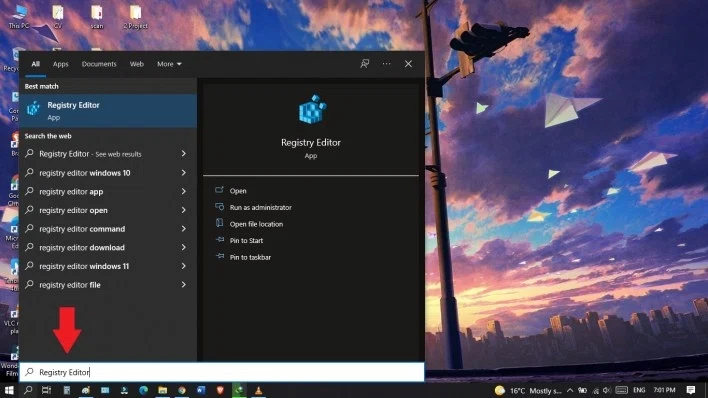Viewport: 708px width, 398px height.
Task: Open the scan folder on desktop
Action: (x=97, y=17)
